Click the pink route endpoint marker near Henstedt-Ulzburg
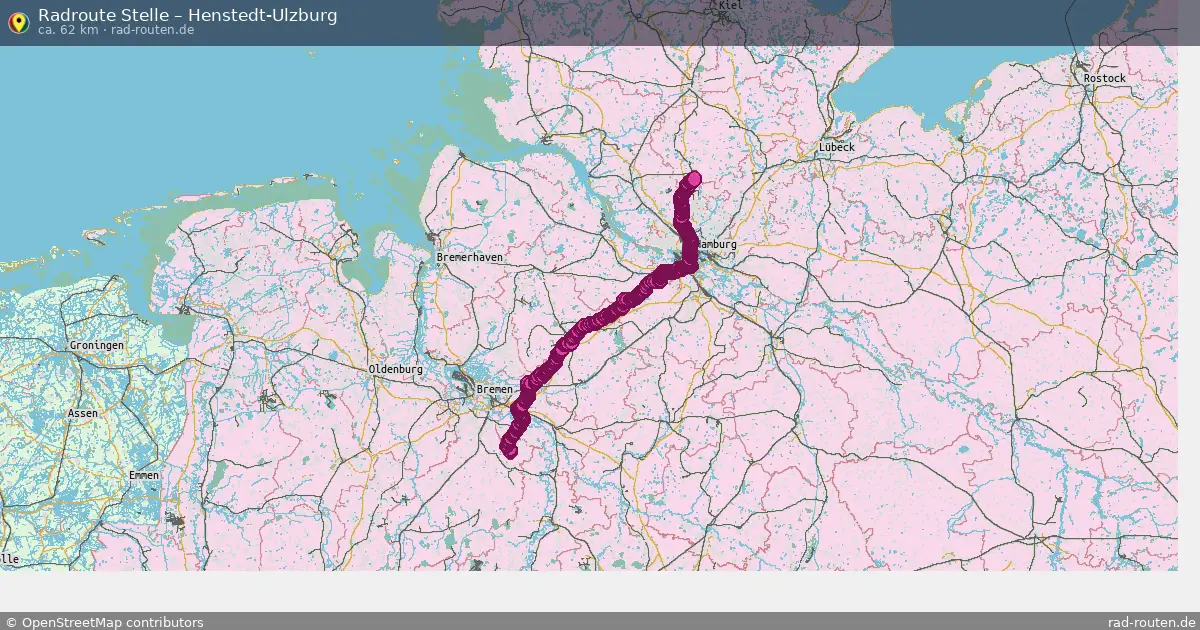The width and height of the screenshot is (1200, 630). (694, 178)
